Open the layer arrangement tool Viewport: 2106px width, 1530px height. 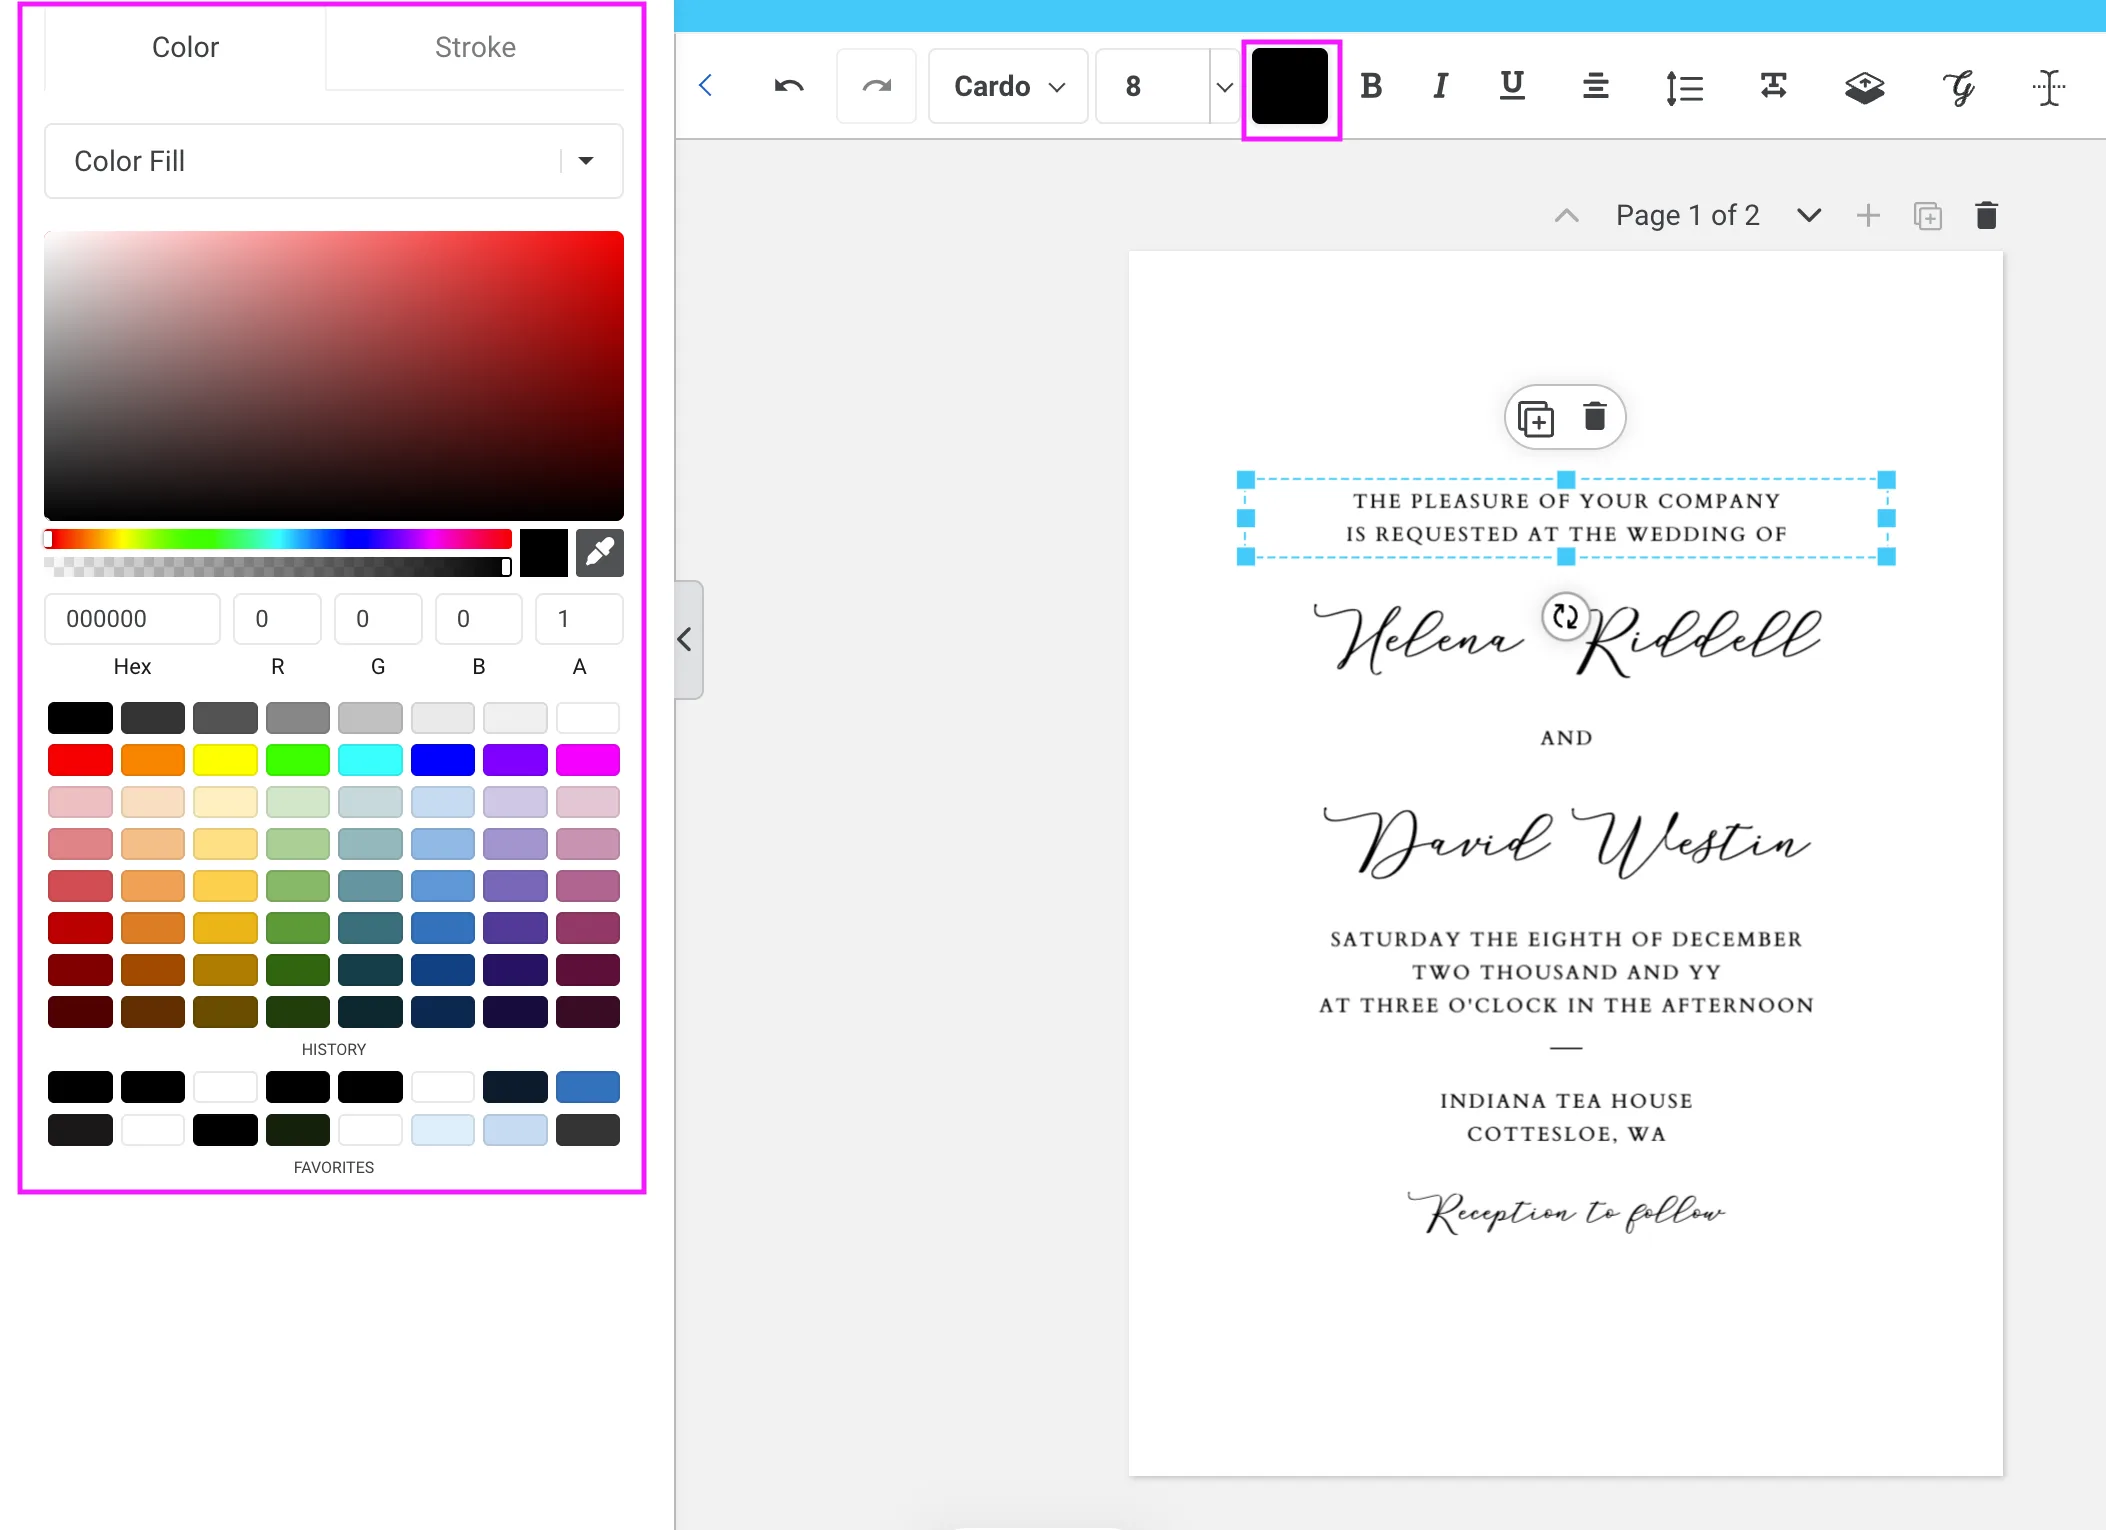click(1864, 88)
